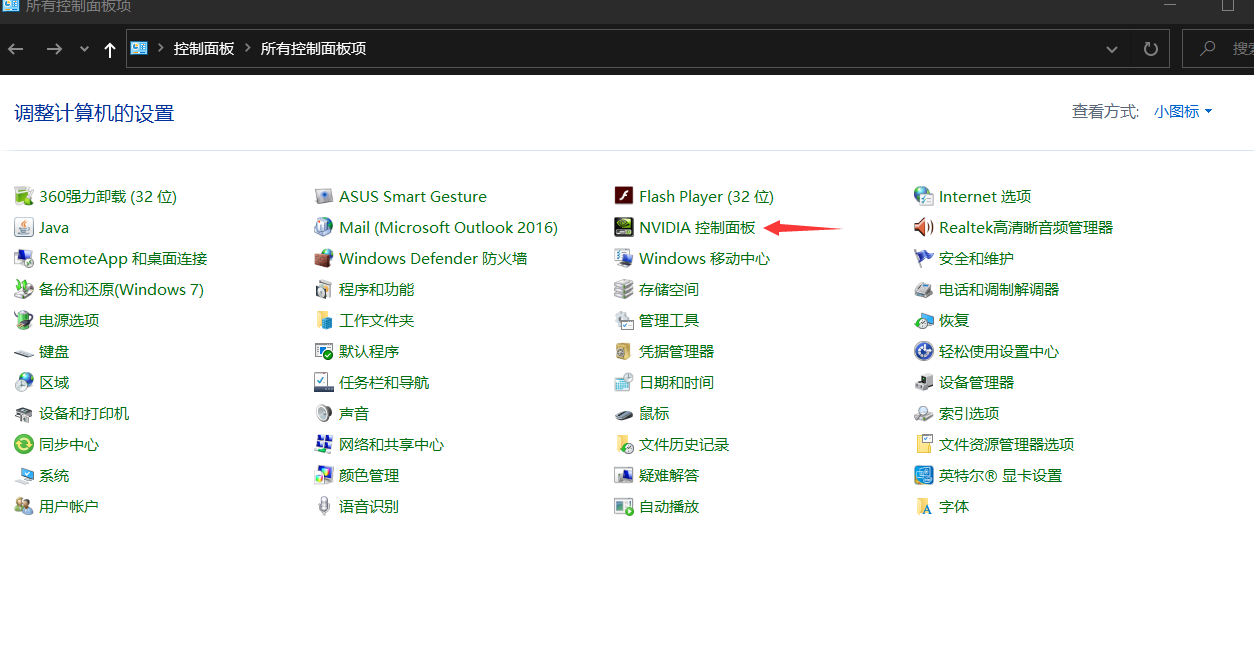Image resolution: width=1254 pixels, height=648 pixels.
Task: Click the 存储空间 icon
Action: click(x=624, y=289)
